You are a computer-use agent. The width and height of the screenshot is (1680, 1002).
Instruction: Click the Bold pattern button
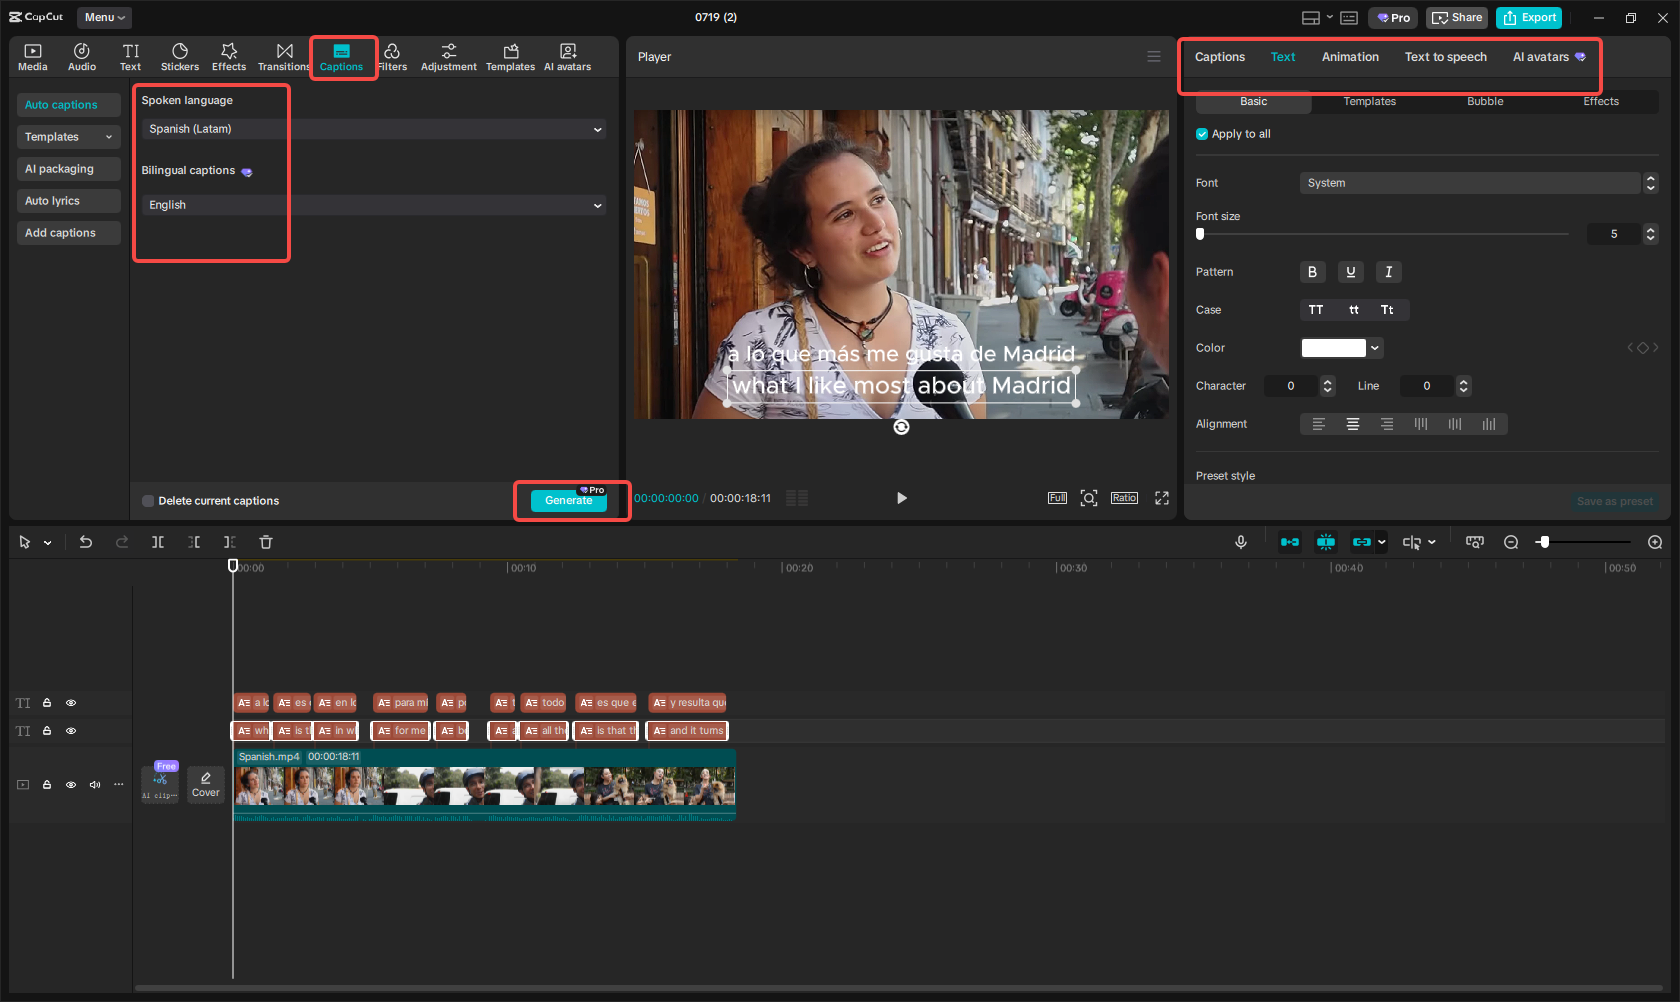pyautogui.click(x=1313, y=272)
